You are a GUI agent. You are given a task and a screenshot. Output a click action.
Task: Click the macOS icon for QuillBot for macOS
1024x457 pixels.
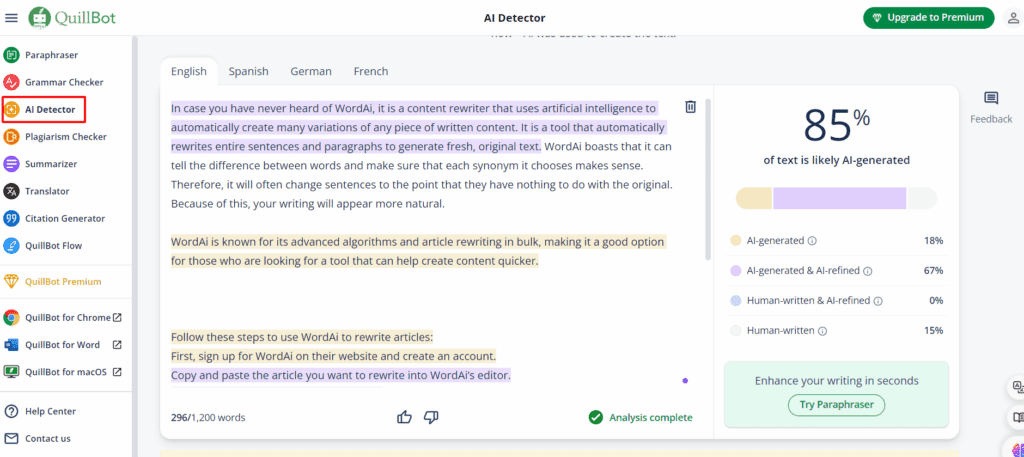[x=12, y=372]
